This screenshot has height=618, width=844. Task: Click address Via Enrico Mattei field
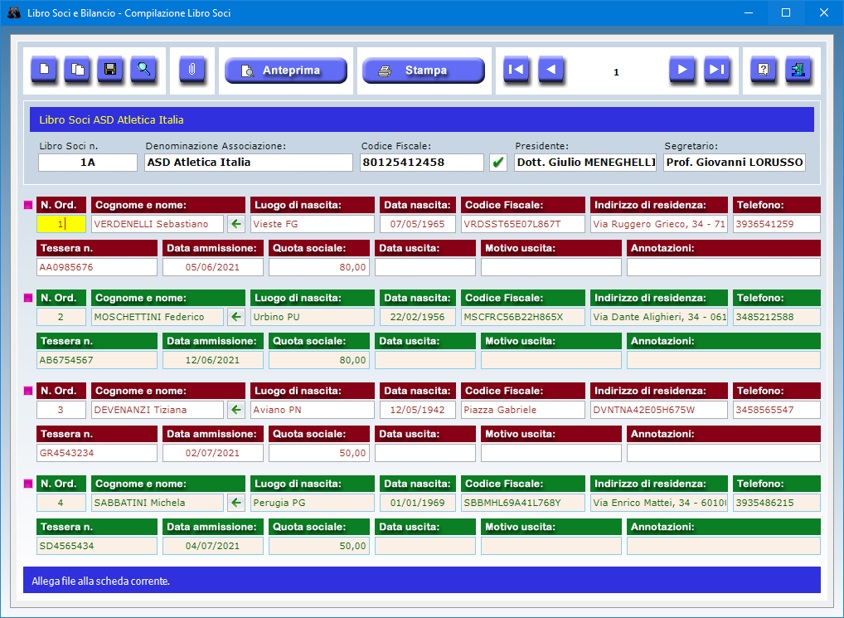pos(659,503)
